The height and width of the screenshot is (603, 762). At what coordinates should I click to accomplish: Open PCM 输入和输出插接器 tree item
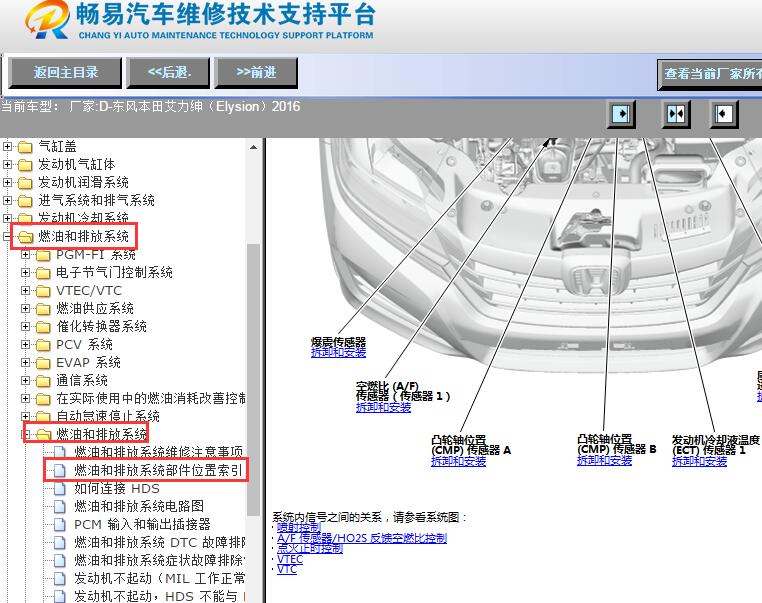[x=142, y=524]
